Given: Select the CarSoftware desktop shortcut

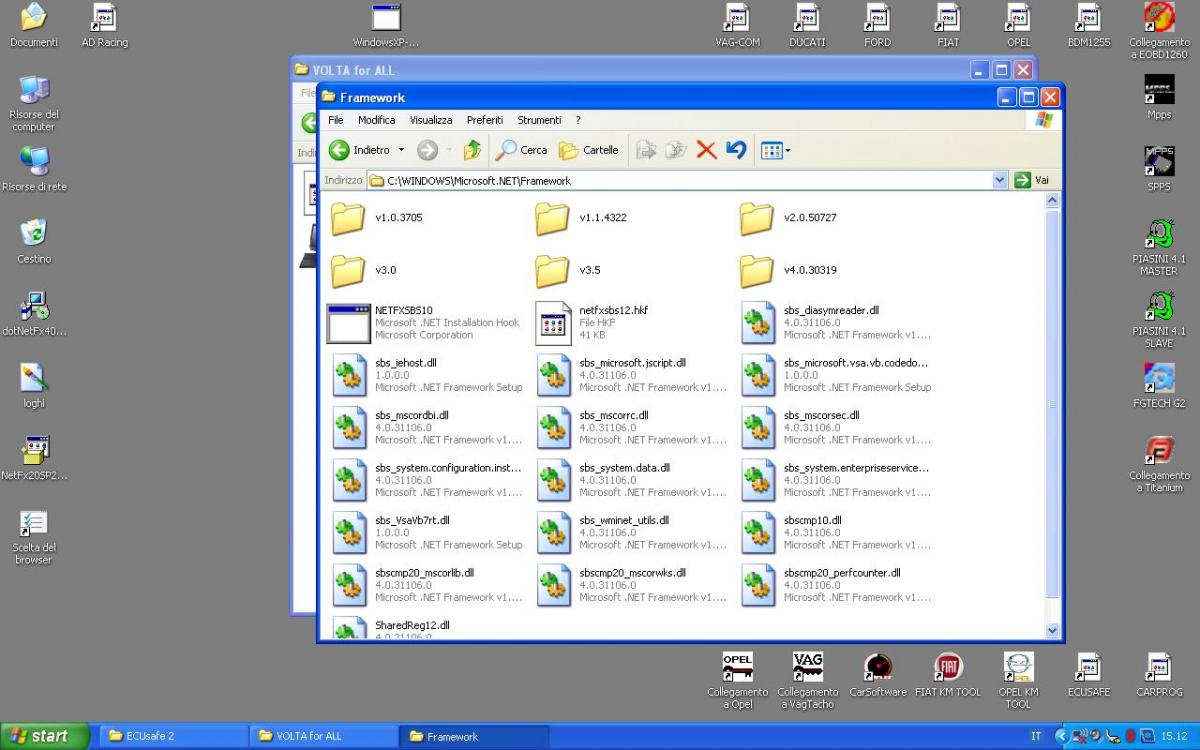Looking at the screenshot, I should (x=878, y=675).
